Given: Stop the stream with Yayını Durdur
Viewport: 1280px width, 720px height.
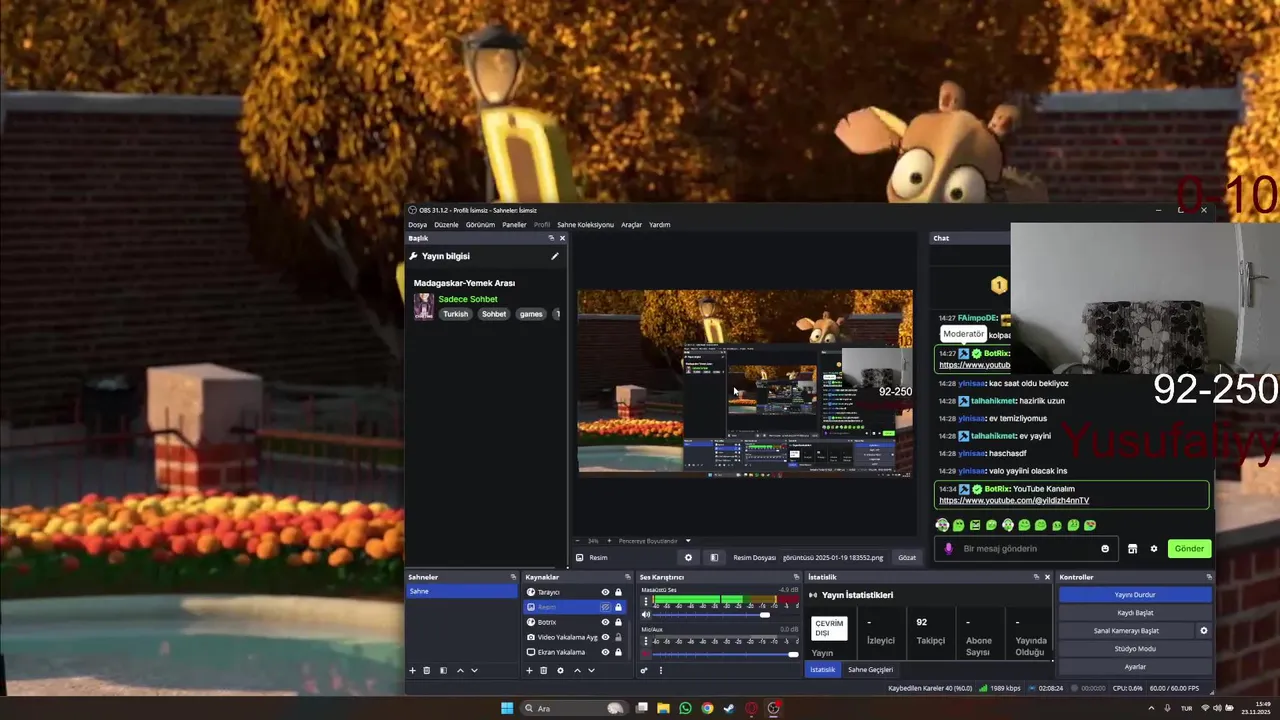Looking at the screenshot, I should (x=1135, y=595).
